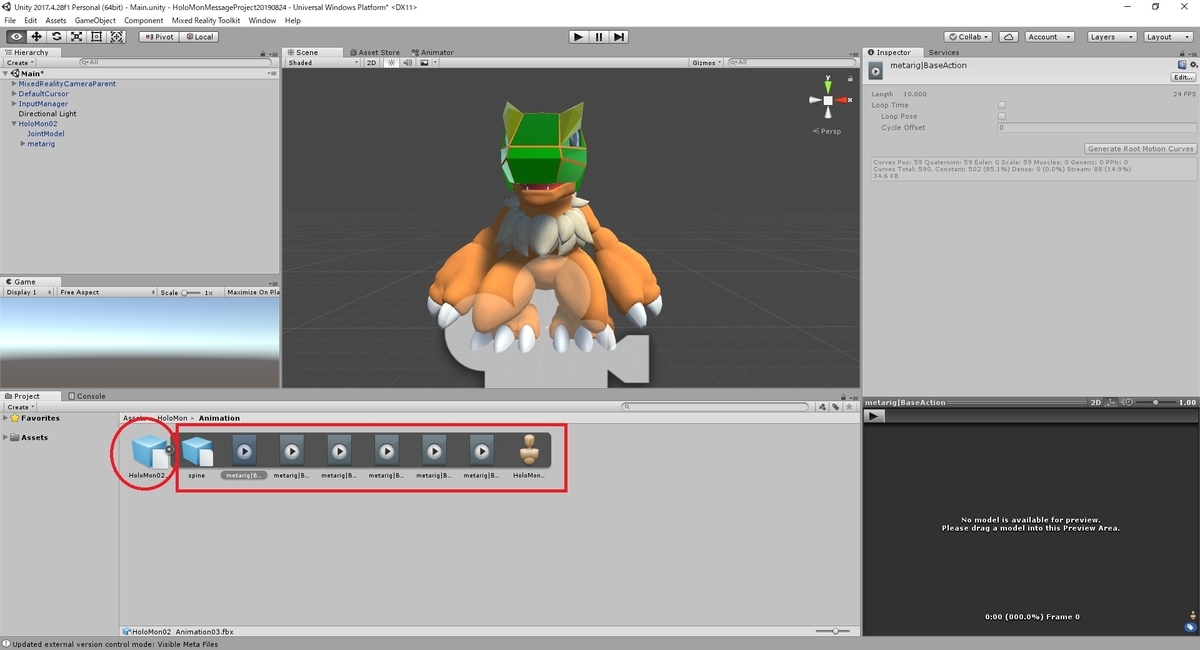Select the Move tool

pos(37,37)
